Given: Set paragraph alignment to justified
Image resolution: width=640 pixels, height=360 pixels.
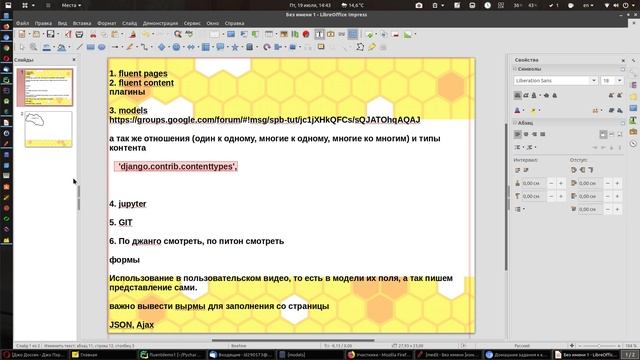Looking at the screenshot, I should click(x=543, y=134).
